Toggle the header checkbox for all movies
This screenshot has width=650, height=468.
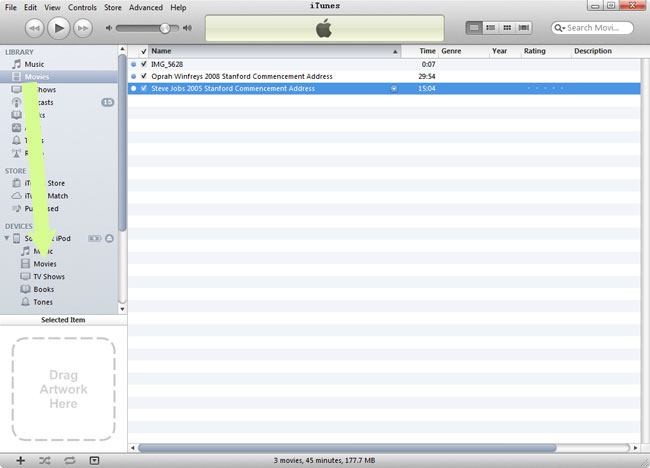click(x=144, y=51)
